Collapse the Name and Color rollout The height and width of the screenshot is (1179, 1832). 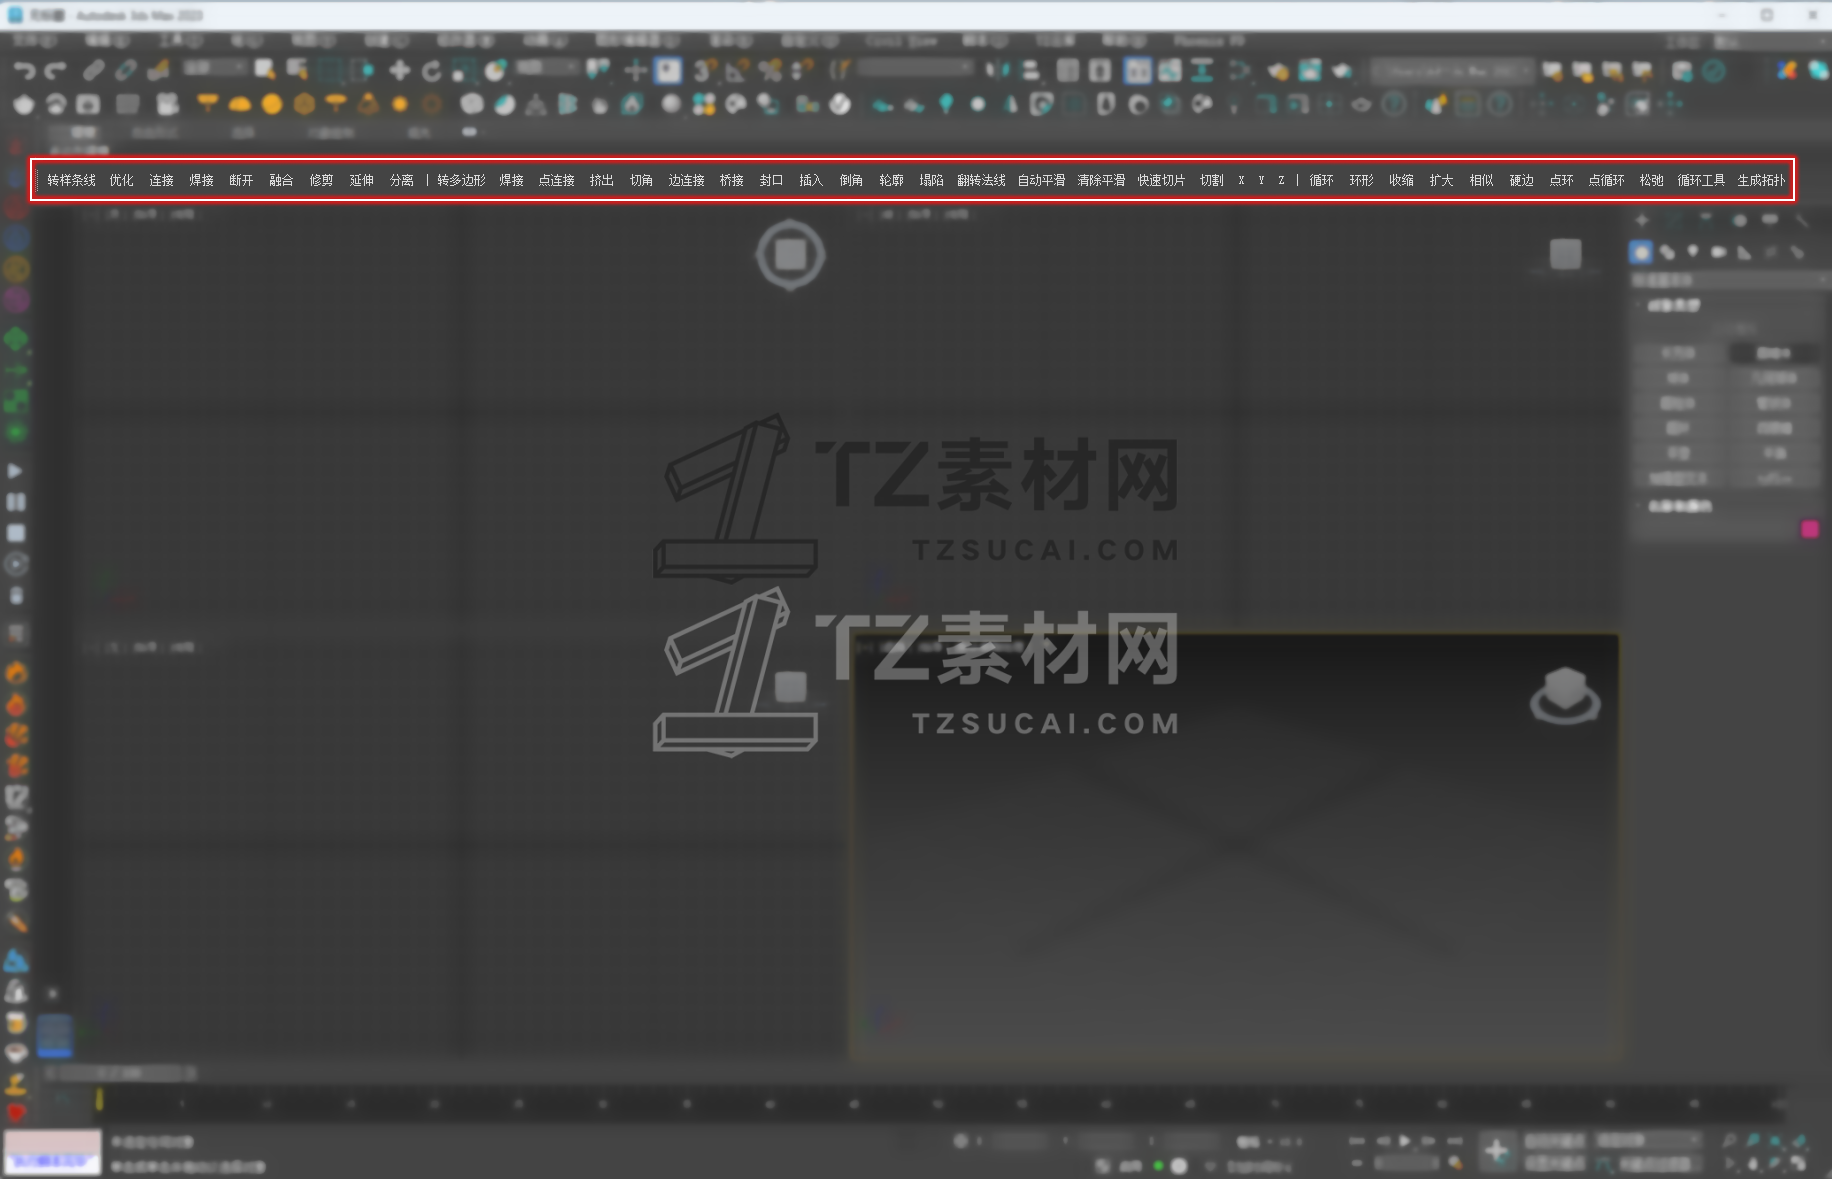tap(1678, 506)
